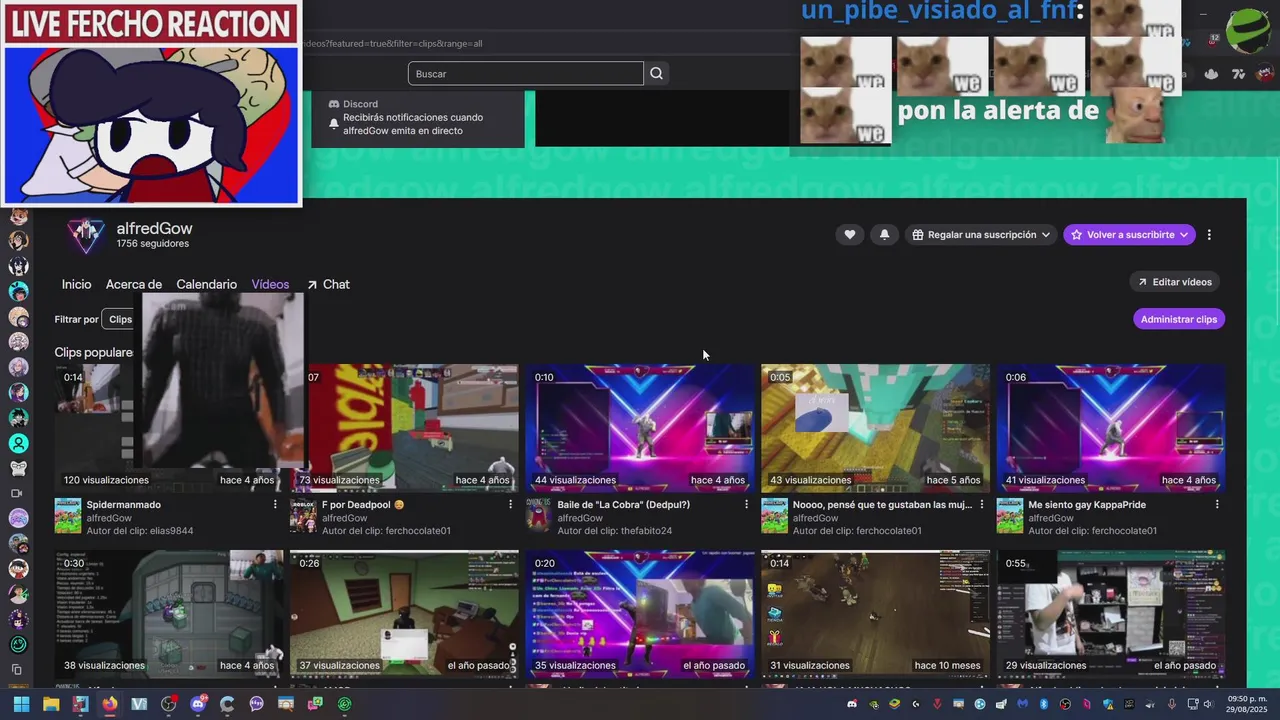Image resolution: width=1280 pixels, height=720 pixels.
Task: Toggle the heart follow button for alfredGow
Action: click(850, 235)
